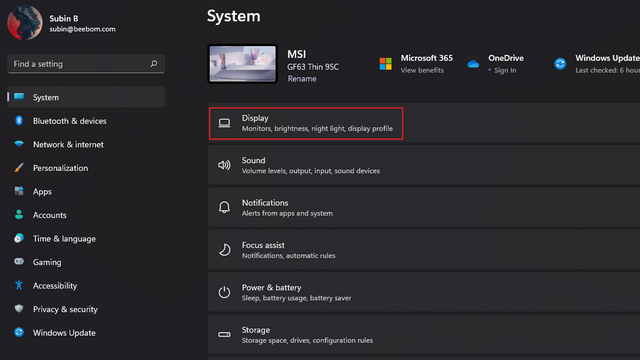
Task: Click the Accounts person icon
Action: (x=19, y=215)
